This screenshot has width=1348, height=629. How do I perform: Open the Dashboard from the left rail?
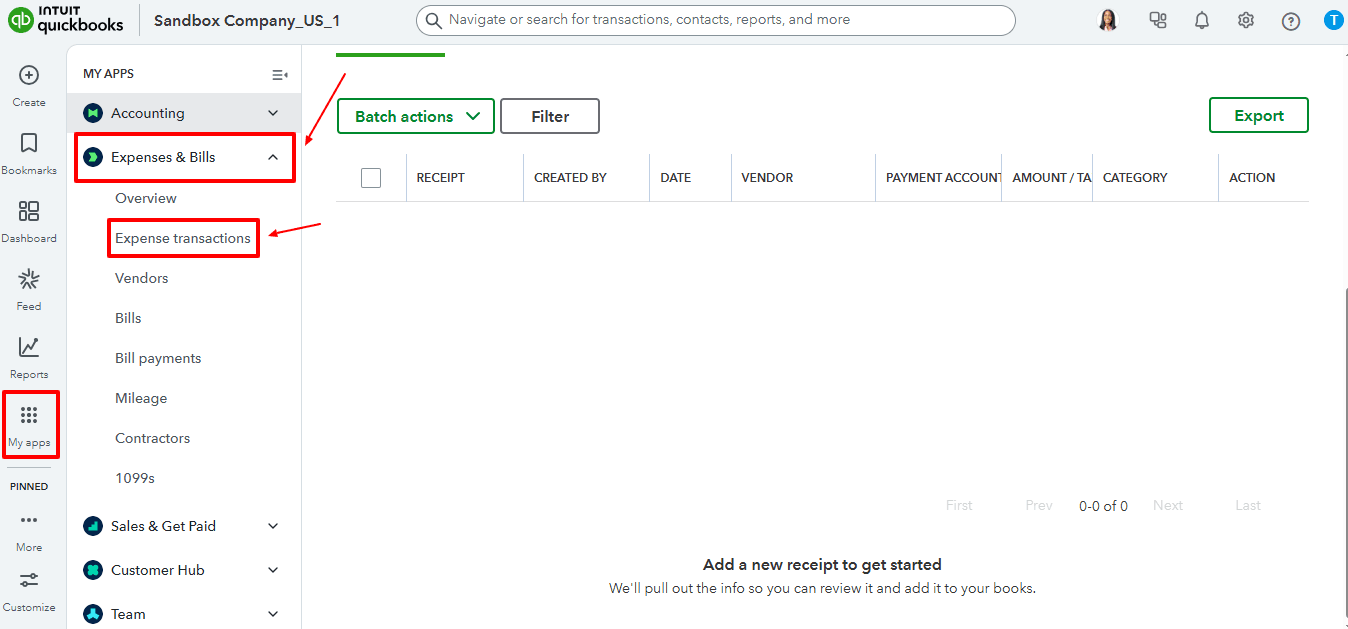pyautogui.click(x=29, y=221)
